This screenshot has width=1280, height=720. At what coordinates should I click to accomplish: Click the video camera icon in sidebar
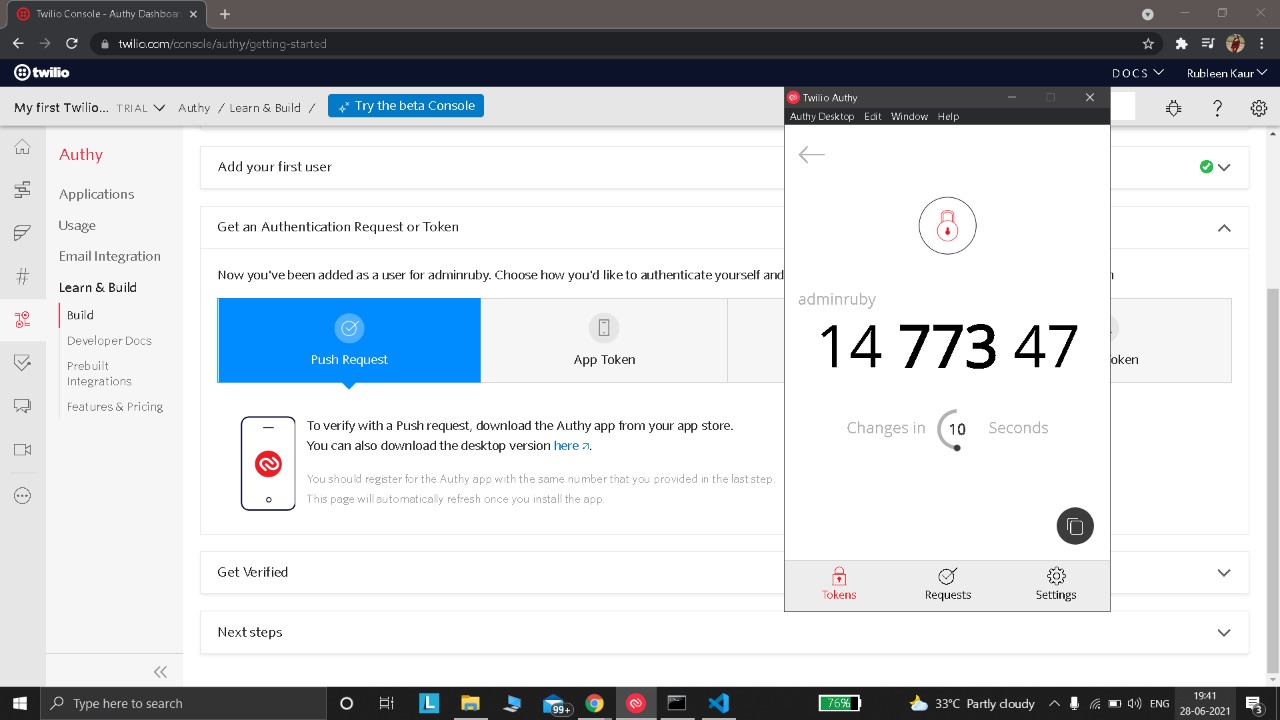(x=22, y=450)
